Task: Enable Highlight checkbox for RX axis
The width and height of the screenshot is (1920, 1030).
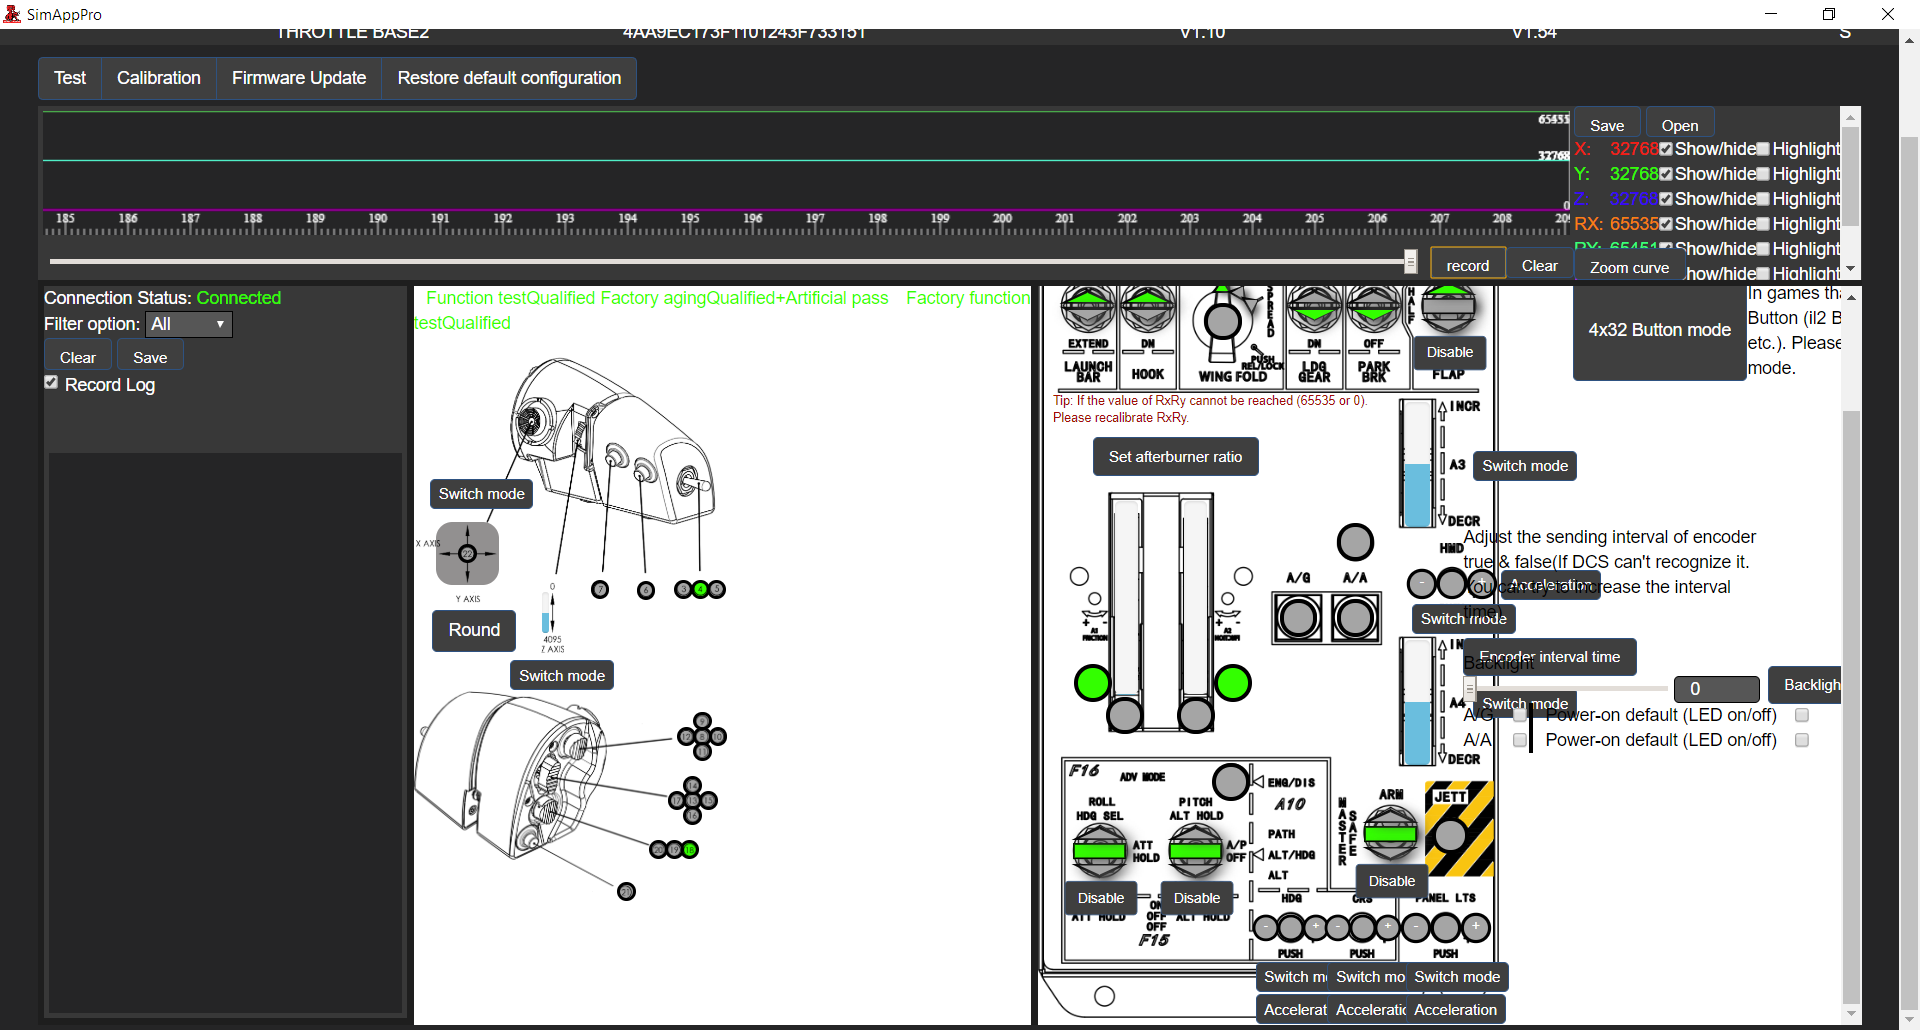Action: [1764, 224]
